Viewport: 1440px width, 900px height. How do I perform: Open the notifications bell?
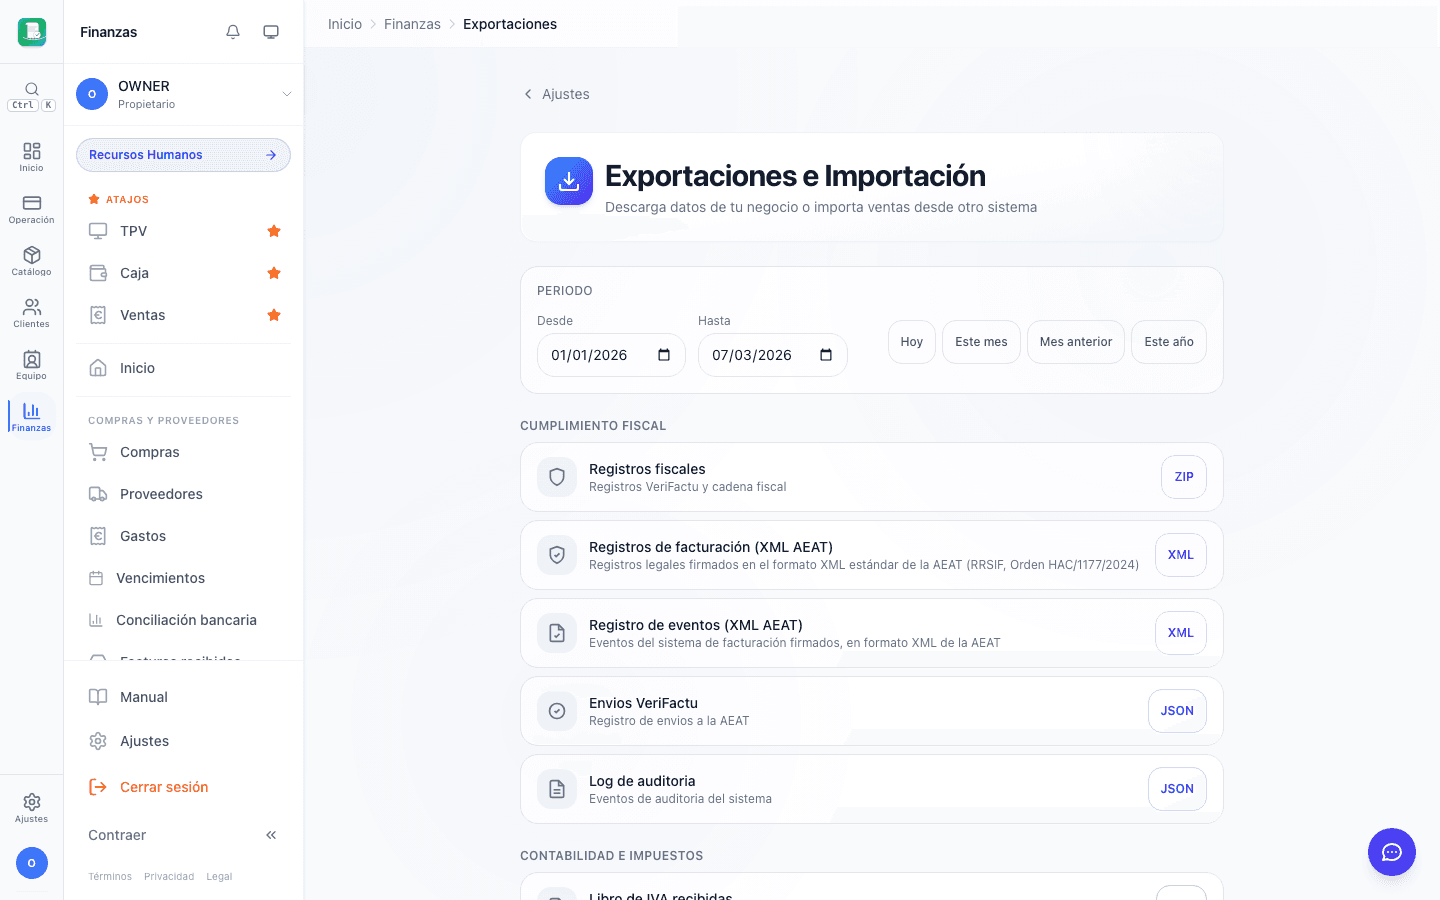(233, 32)
